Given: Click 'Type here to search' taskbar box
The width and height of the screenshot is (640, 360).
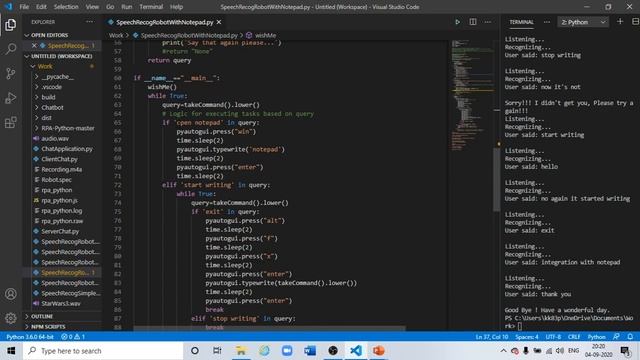Looking at the screenshot, I should click(x=103, y=351).
